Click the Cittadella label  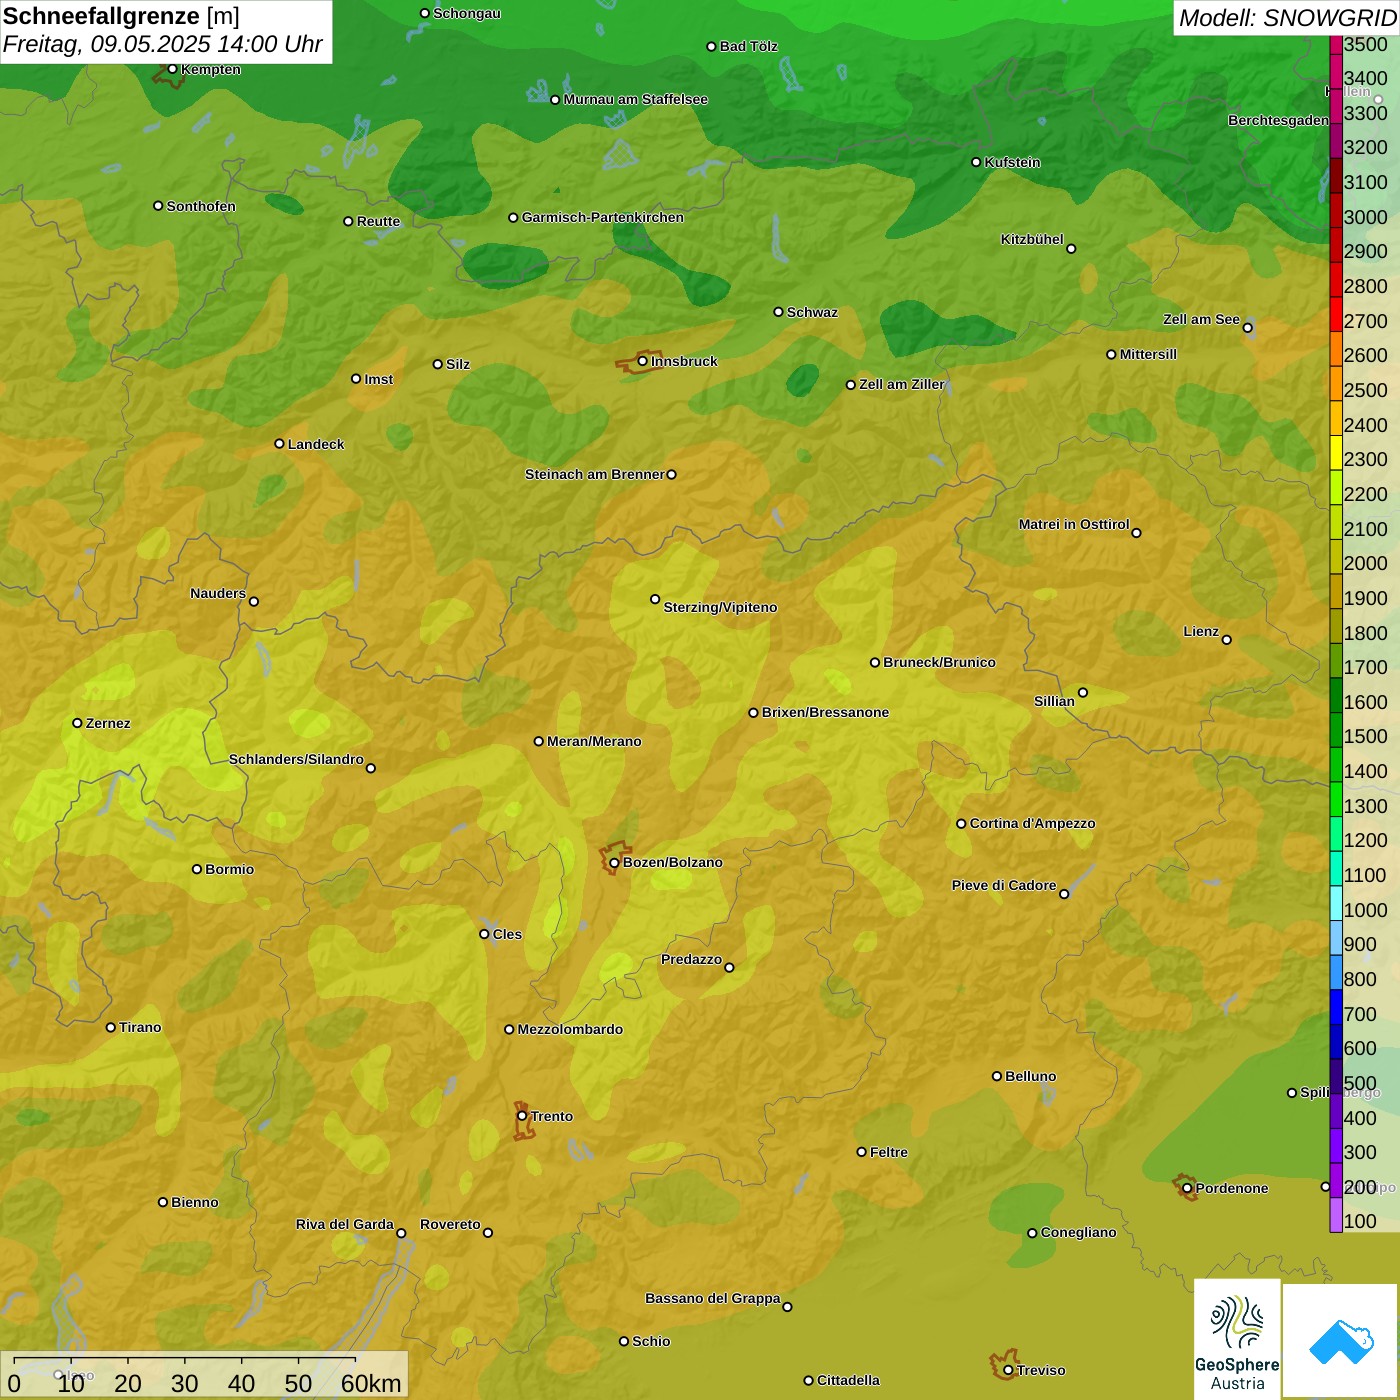pos(848,1380)
